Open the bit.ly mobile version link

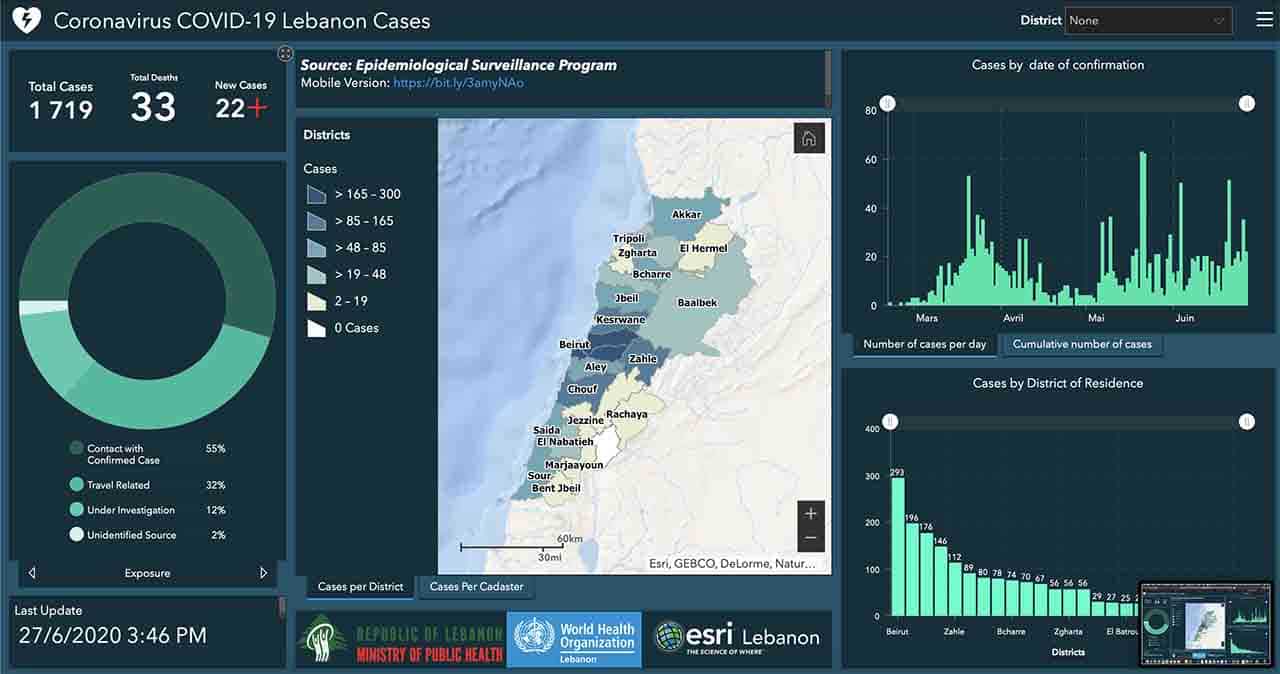click(x=458, y=83)
